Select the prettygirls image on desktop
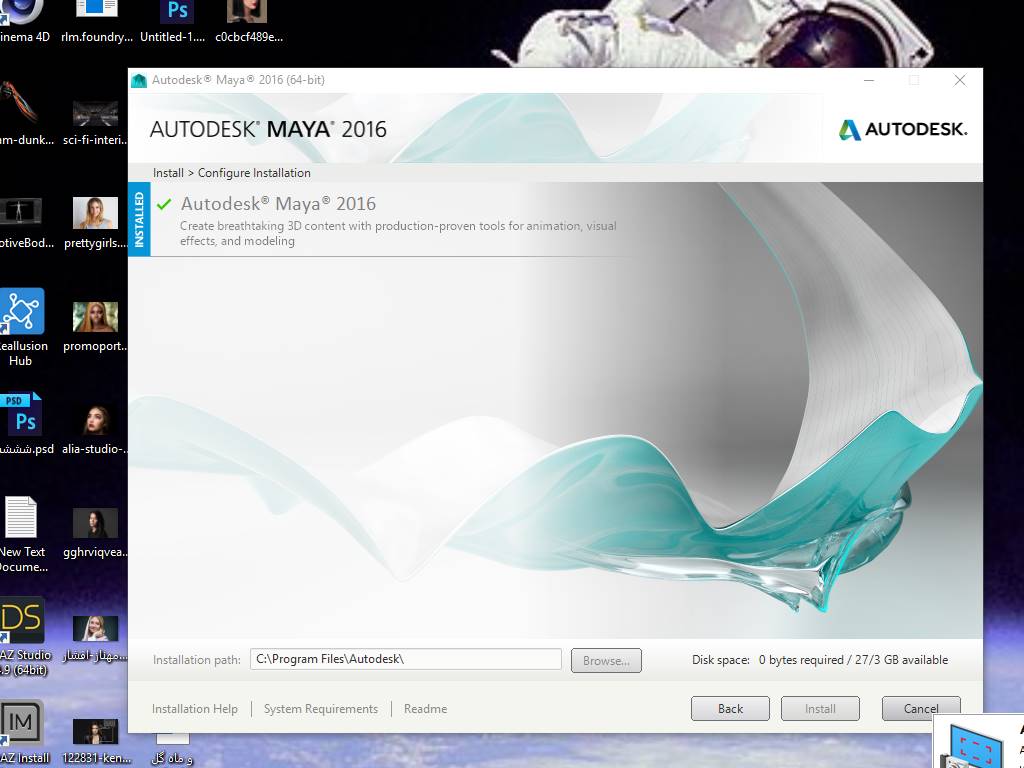Image resolution: width=1024 pixels, height=768 pixels. point(95,213)
